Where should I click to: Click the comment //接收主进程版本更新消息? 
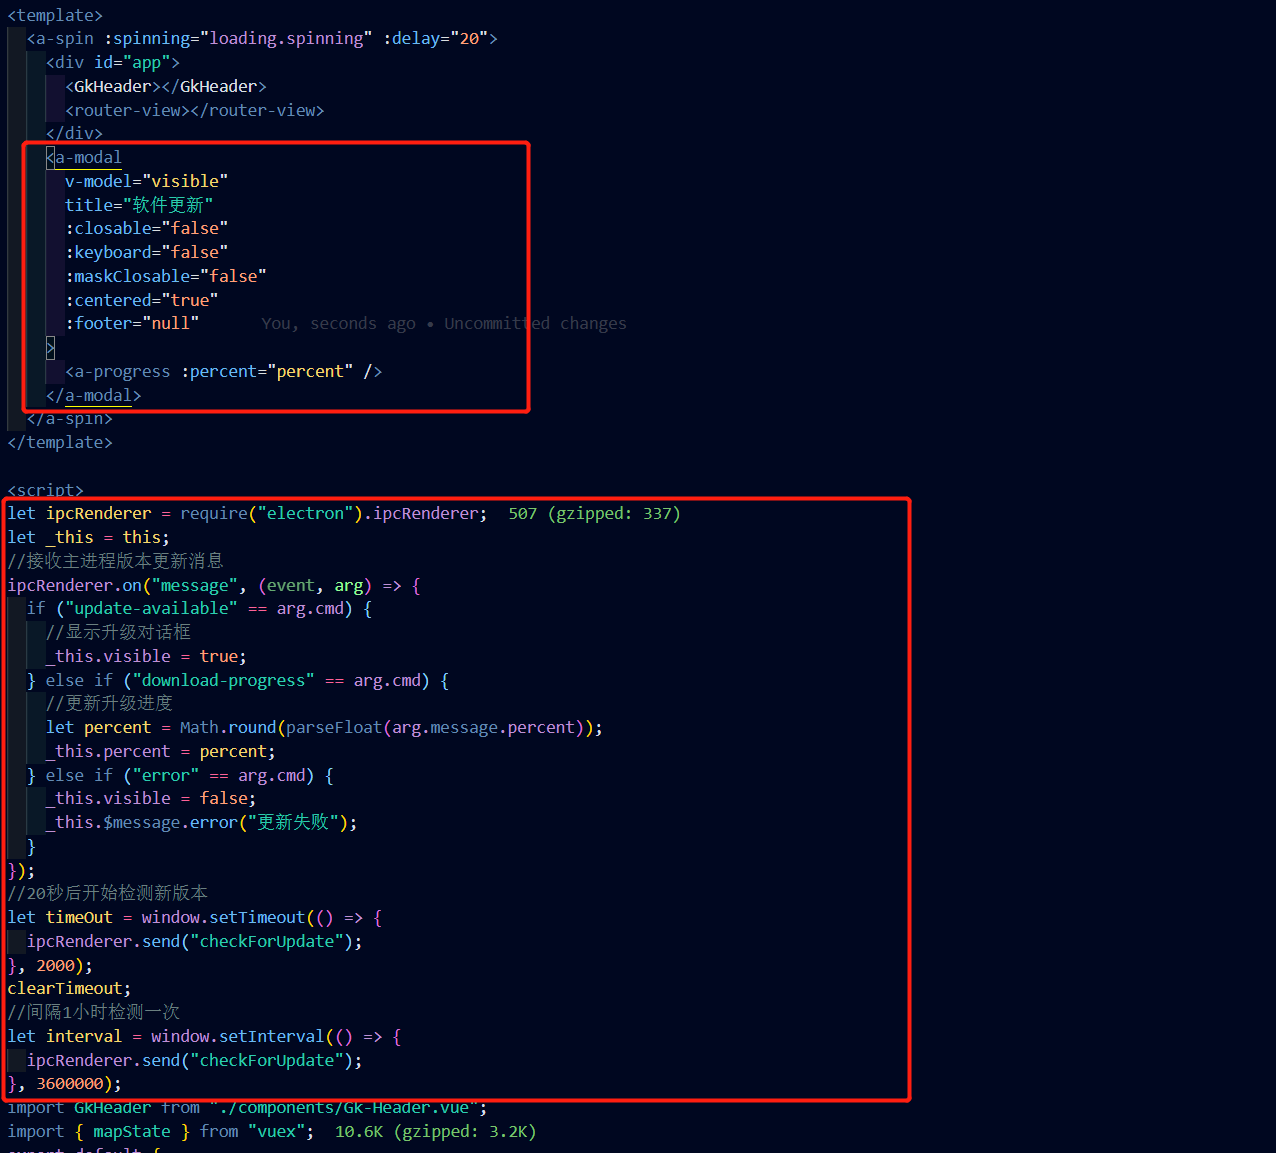(116, 562)
